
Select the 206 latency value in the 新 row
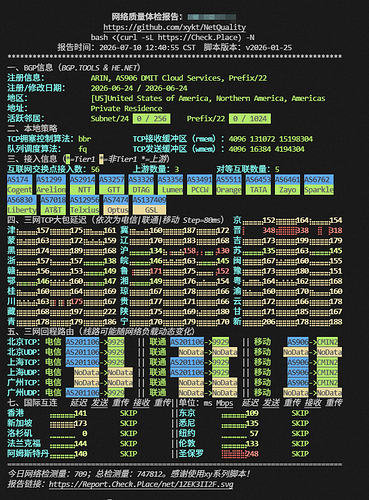pos(269,322)
